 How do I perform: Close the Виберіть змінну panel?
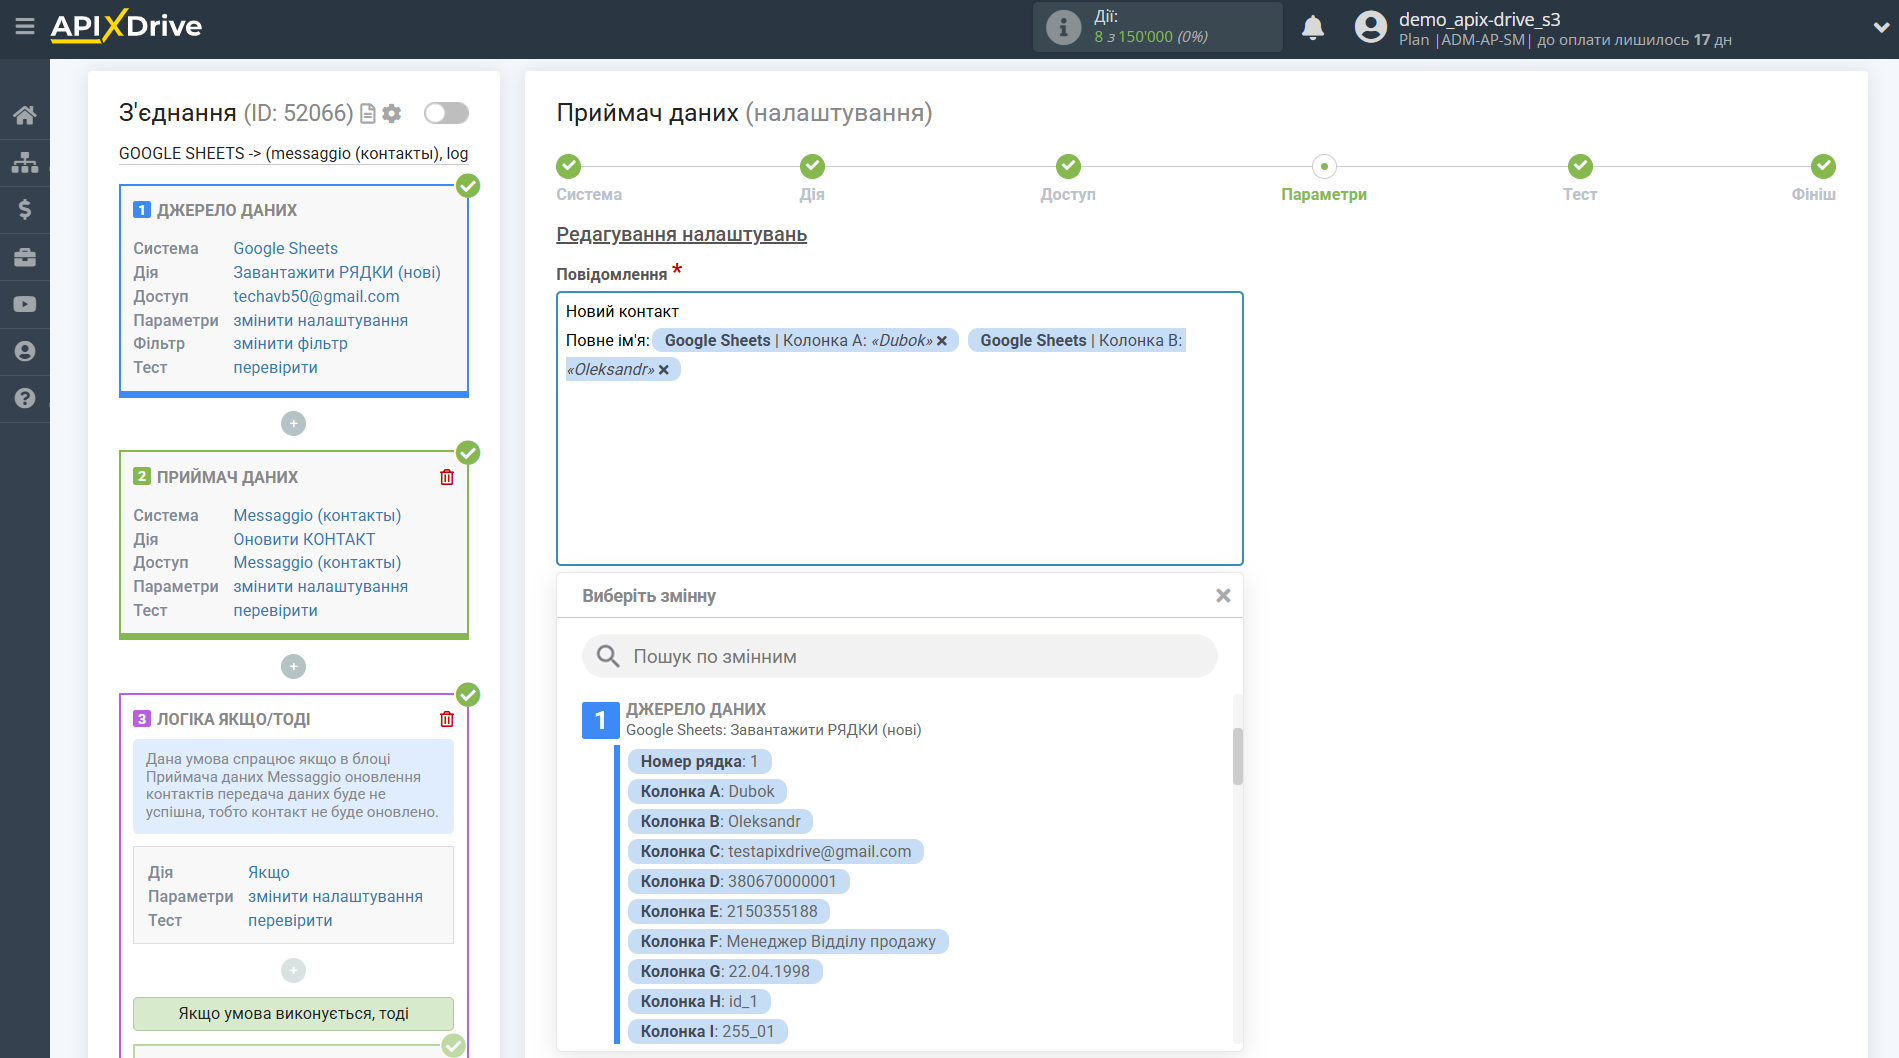click(x=1222, y=596)
